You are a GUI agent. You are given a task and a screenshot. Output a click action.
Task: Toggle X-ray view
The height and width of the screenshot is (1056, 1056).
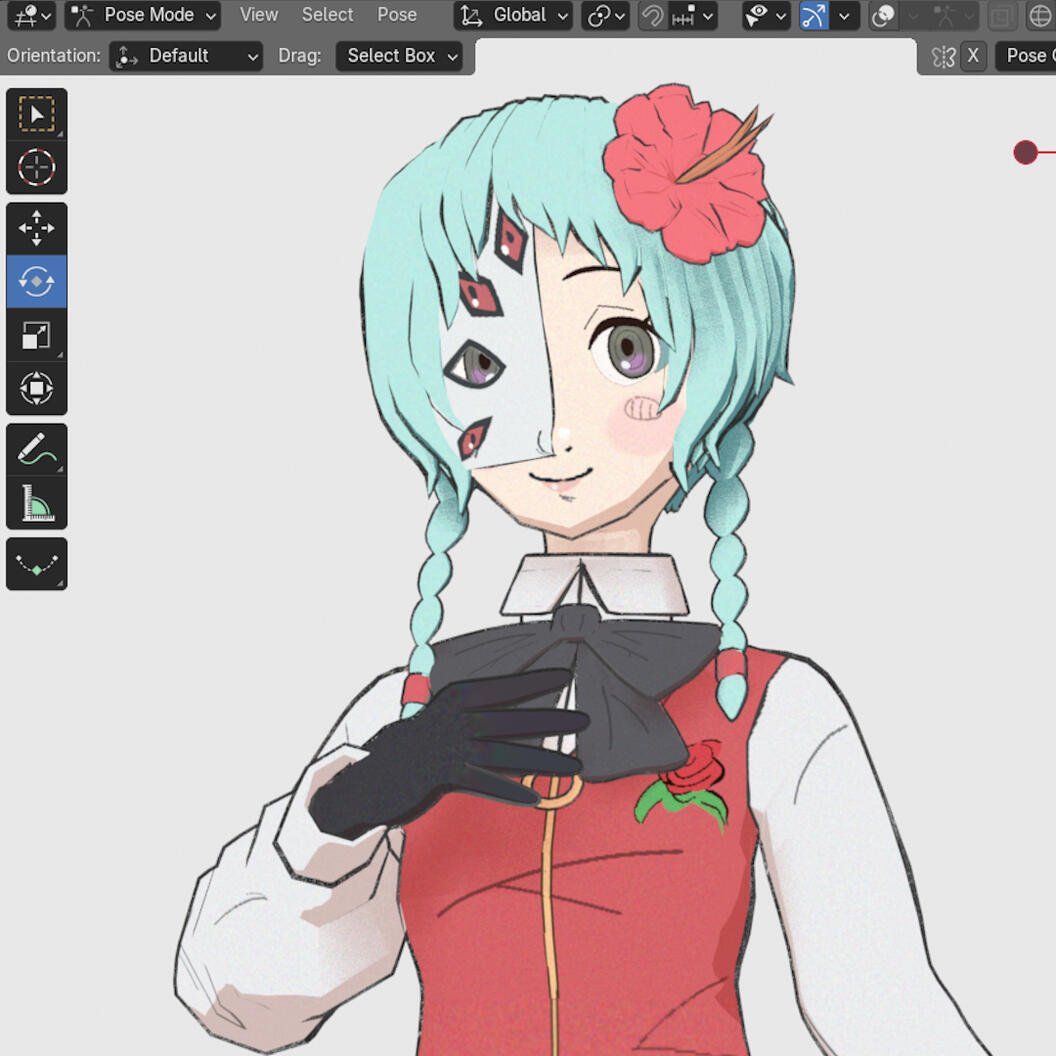pos(1001,15)
